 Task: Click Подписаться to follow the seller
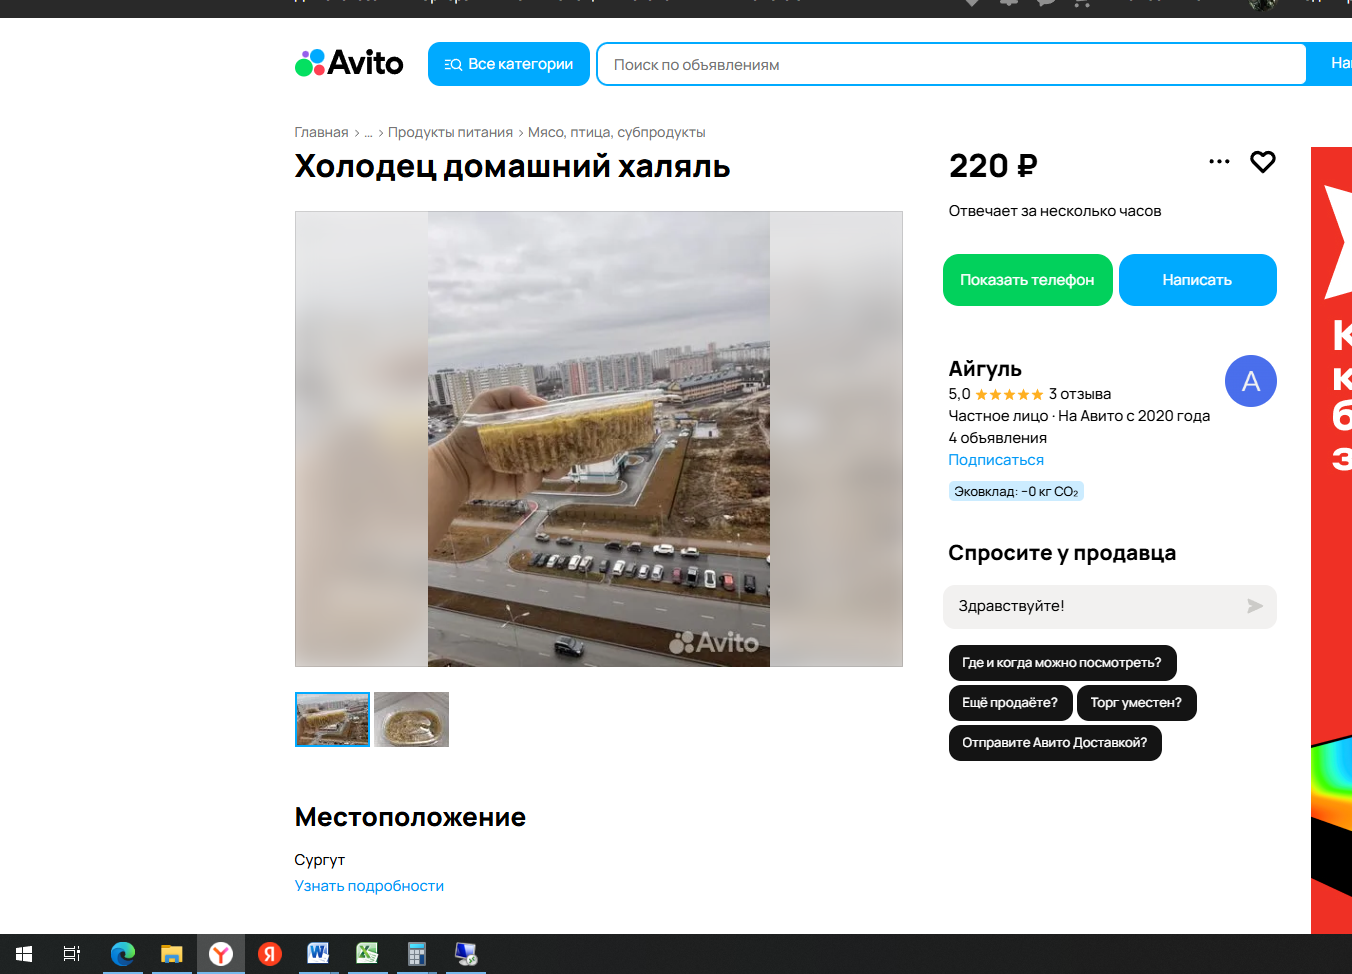995,460
